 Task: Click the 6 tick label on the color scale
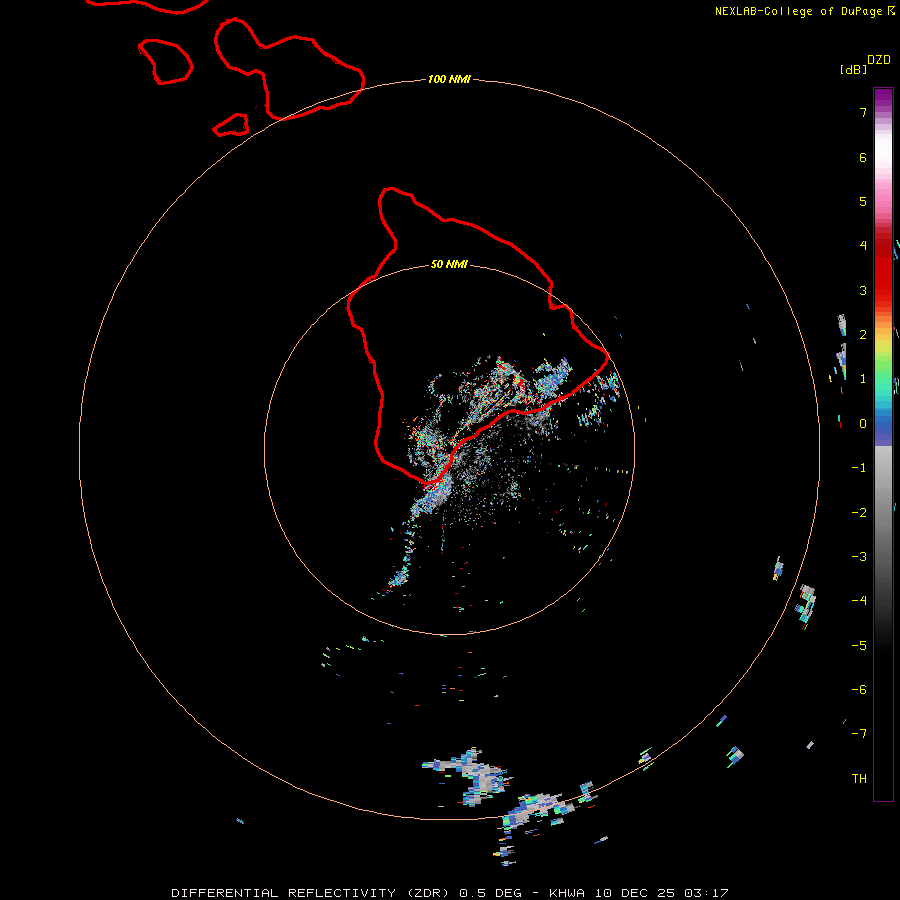[863, 157]
